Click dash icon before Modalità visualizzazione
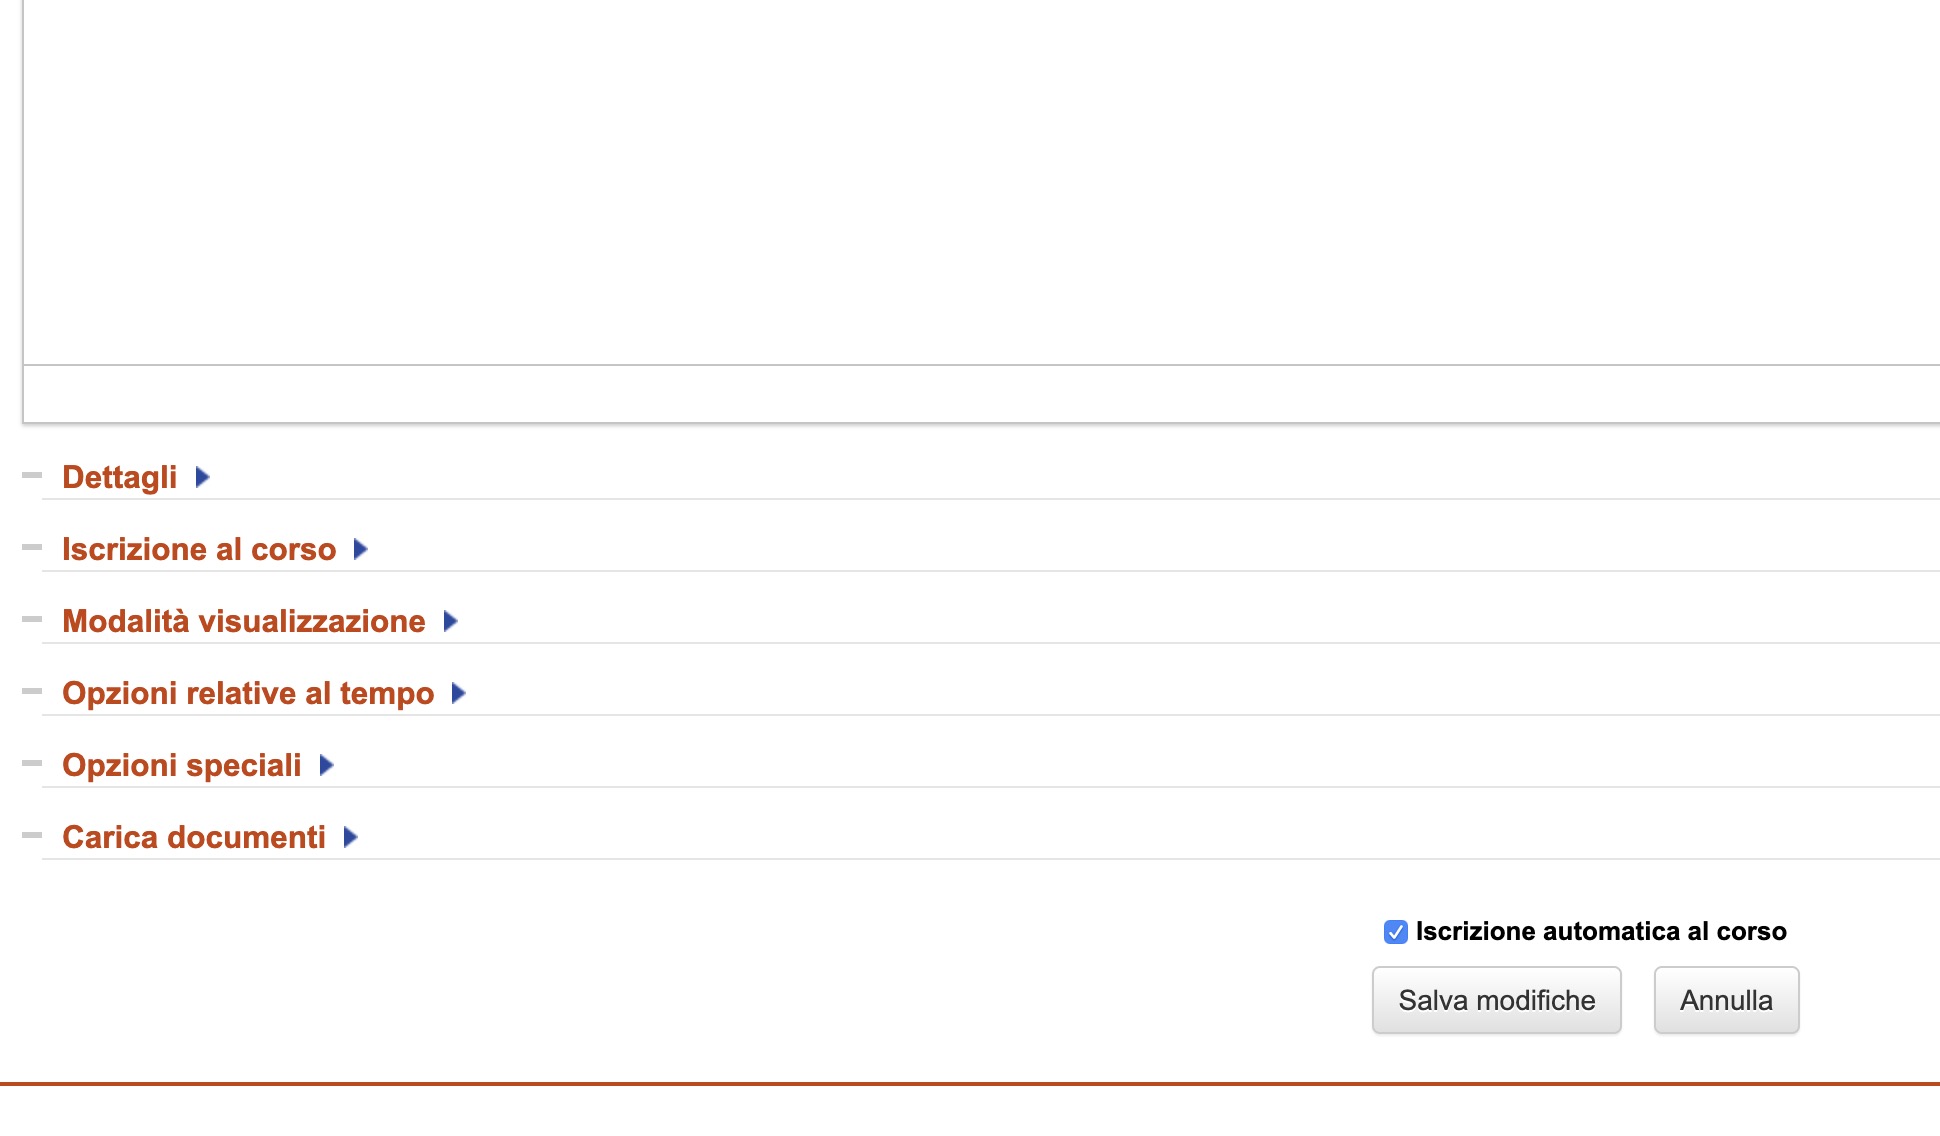The width and height of the screenshot is (1940, 1136). pyautogui.click(x=32, y=619)
